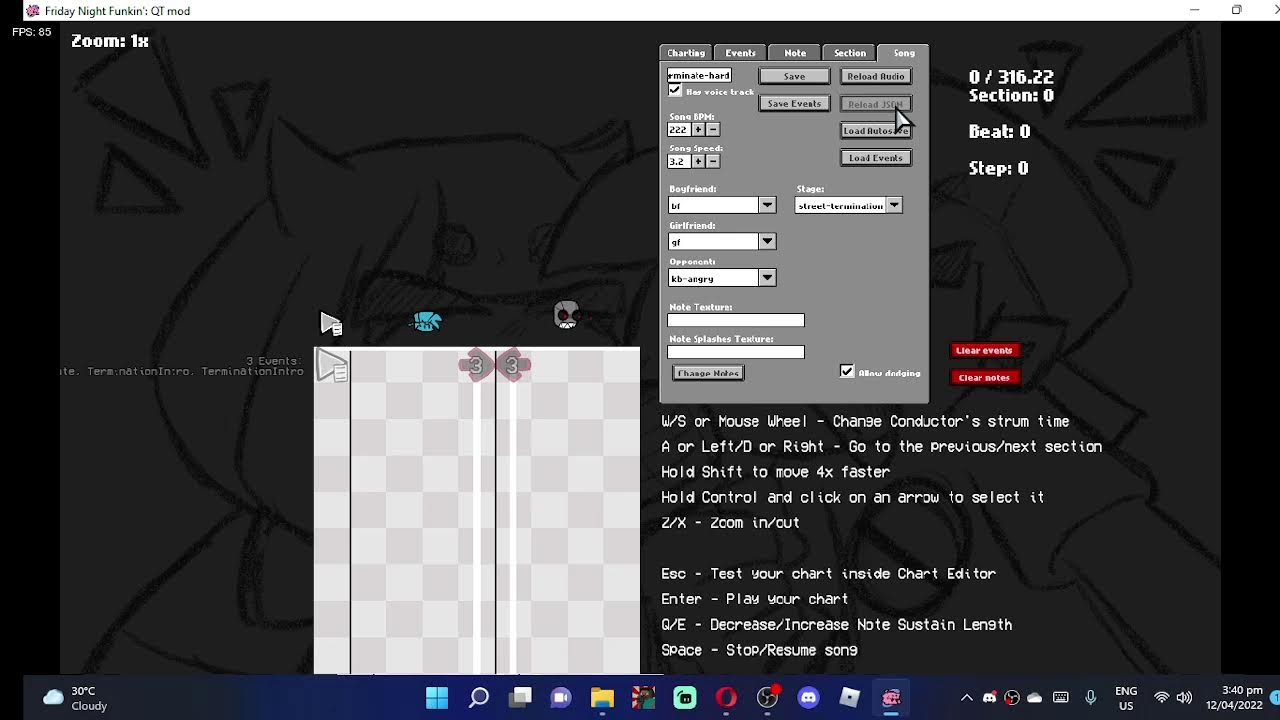Click the Reload JSON button

click(875, 104)
